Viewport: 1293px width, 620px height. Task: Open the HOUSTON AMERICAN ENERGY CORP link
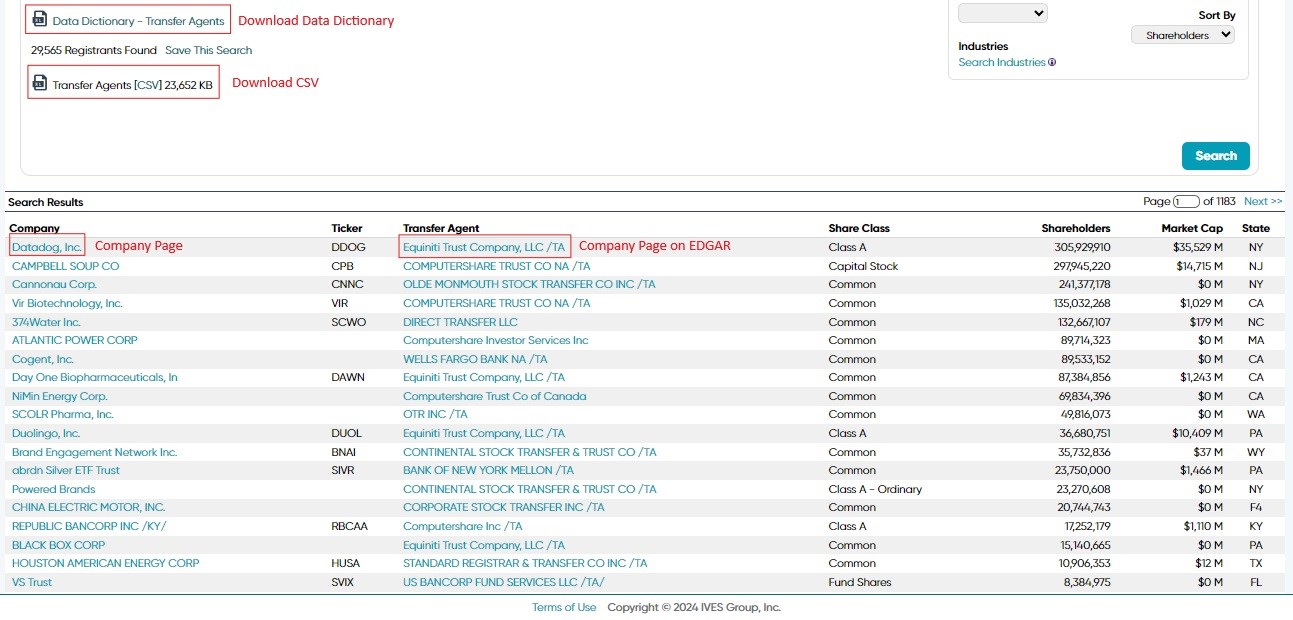pos(106,563)
